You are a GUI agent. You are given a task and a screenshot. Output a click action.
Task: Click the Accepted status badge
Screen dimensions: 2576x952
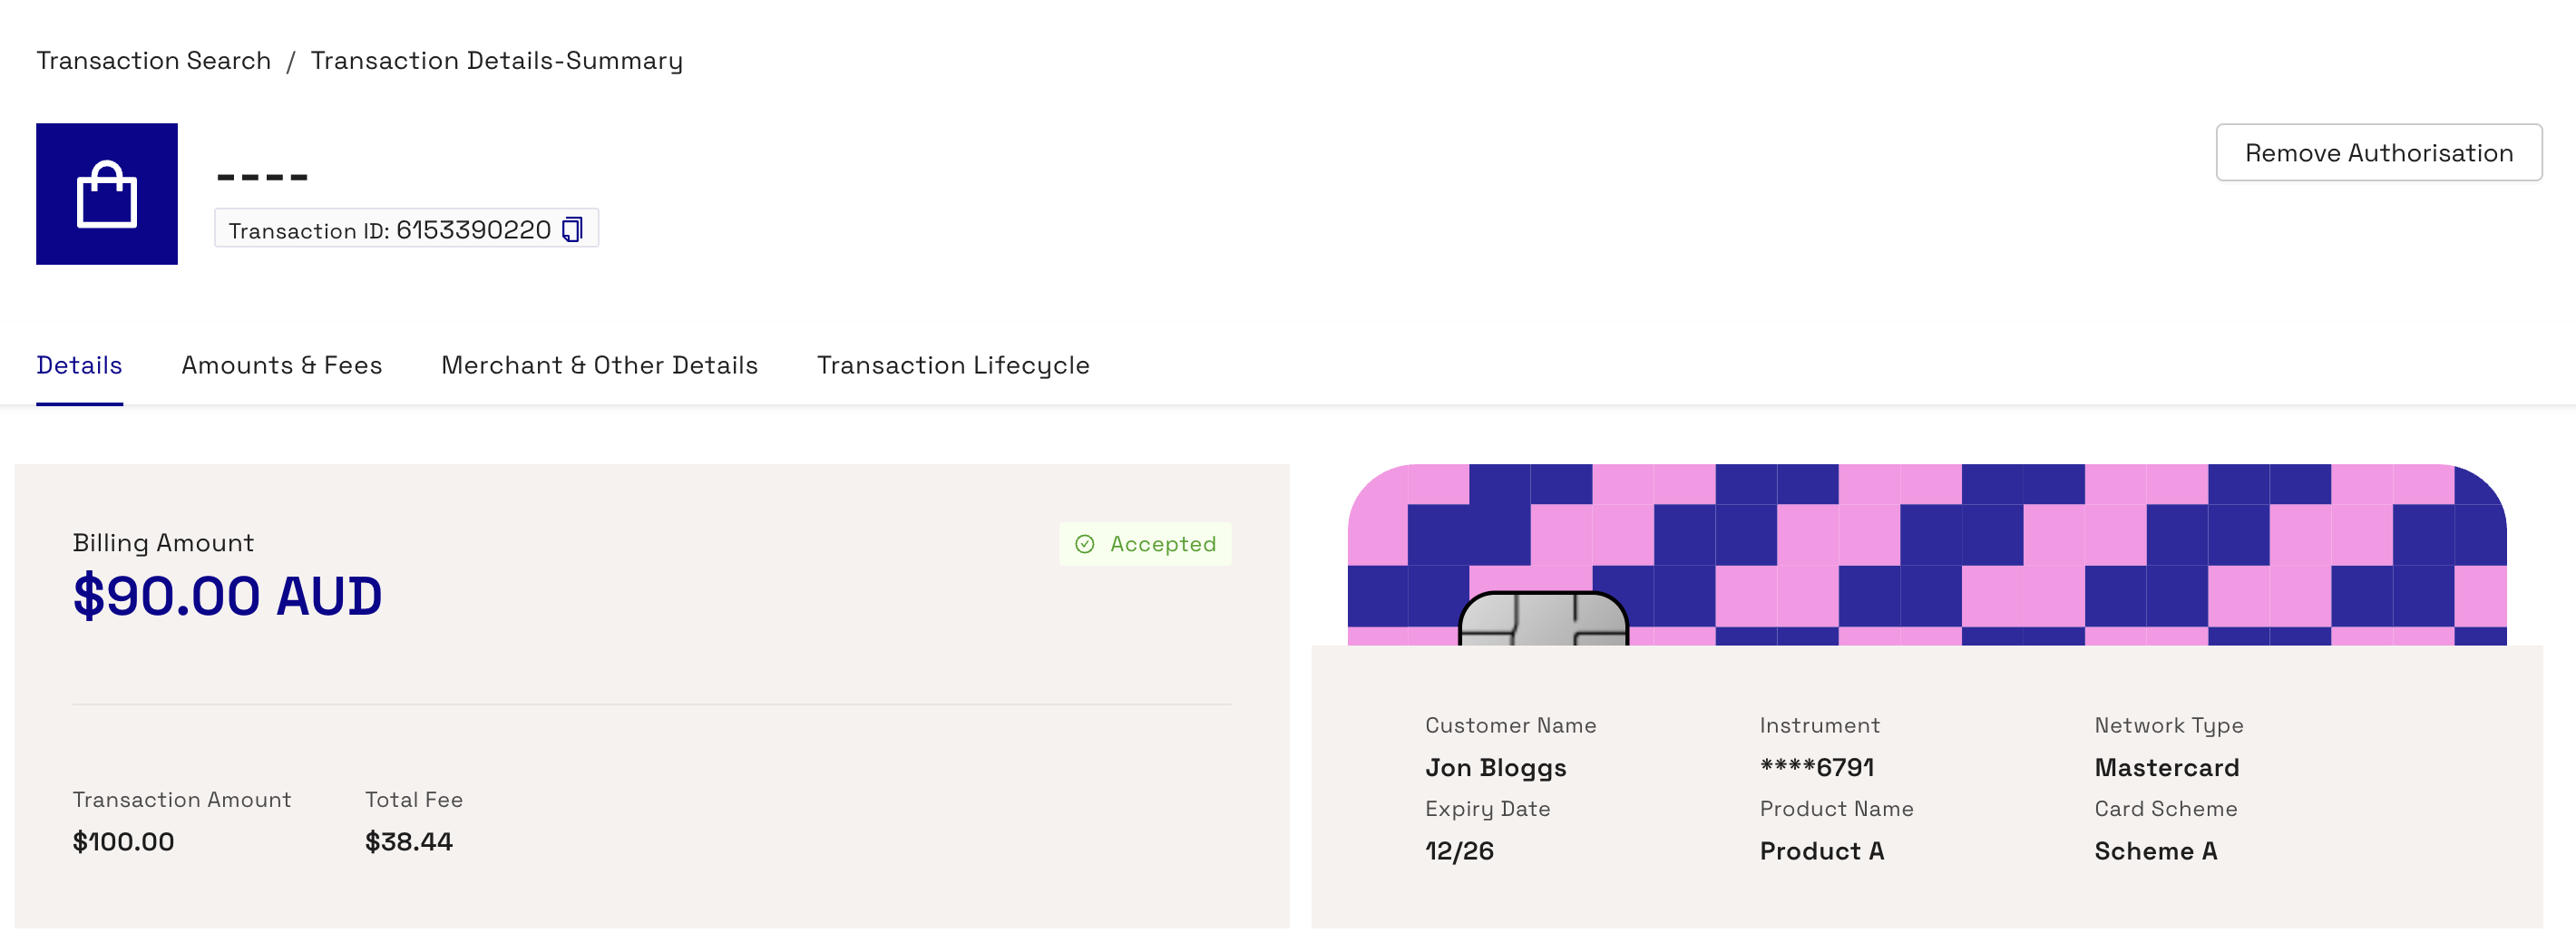pyautogui.click(x=1146, y=544)
